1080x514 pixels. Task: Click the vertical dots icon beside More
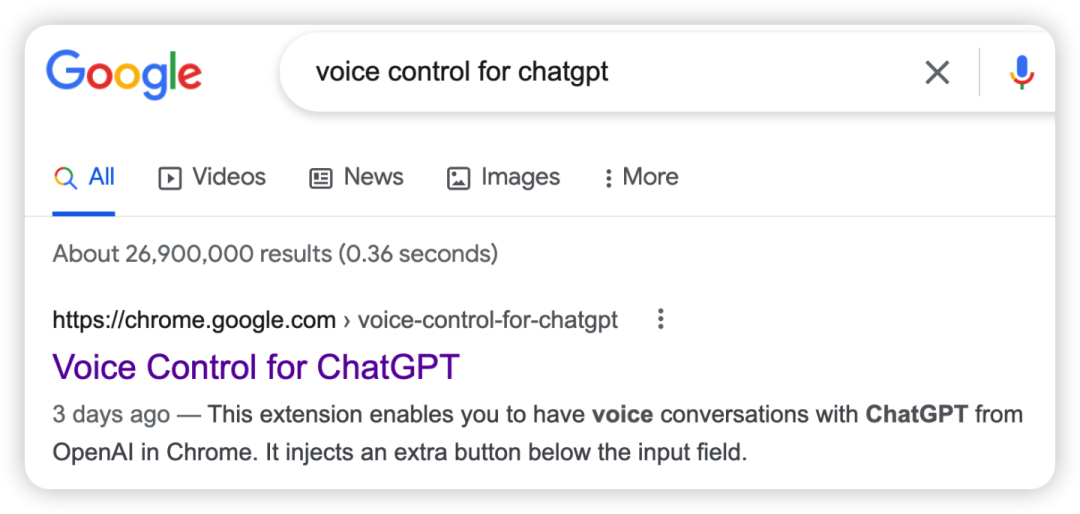[608, 178]
